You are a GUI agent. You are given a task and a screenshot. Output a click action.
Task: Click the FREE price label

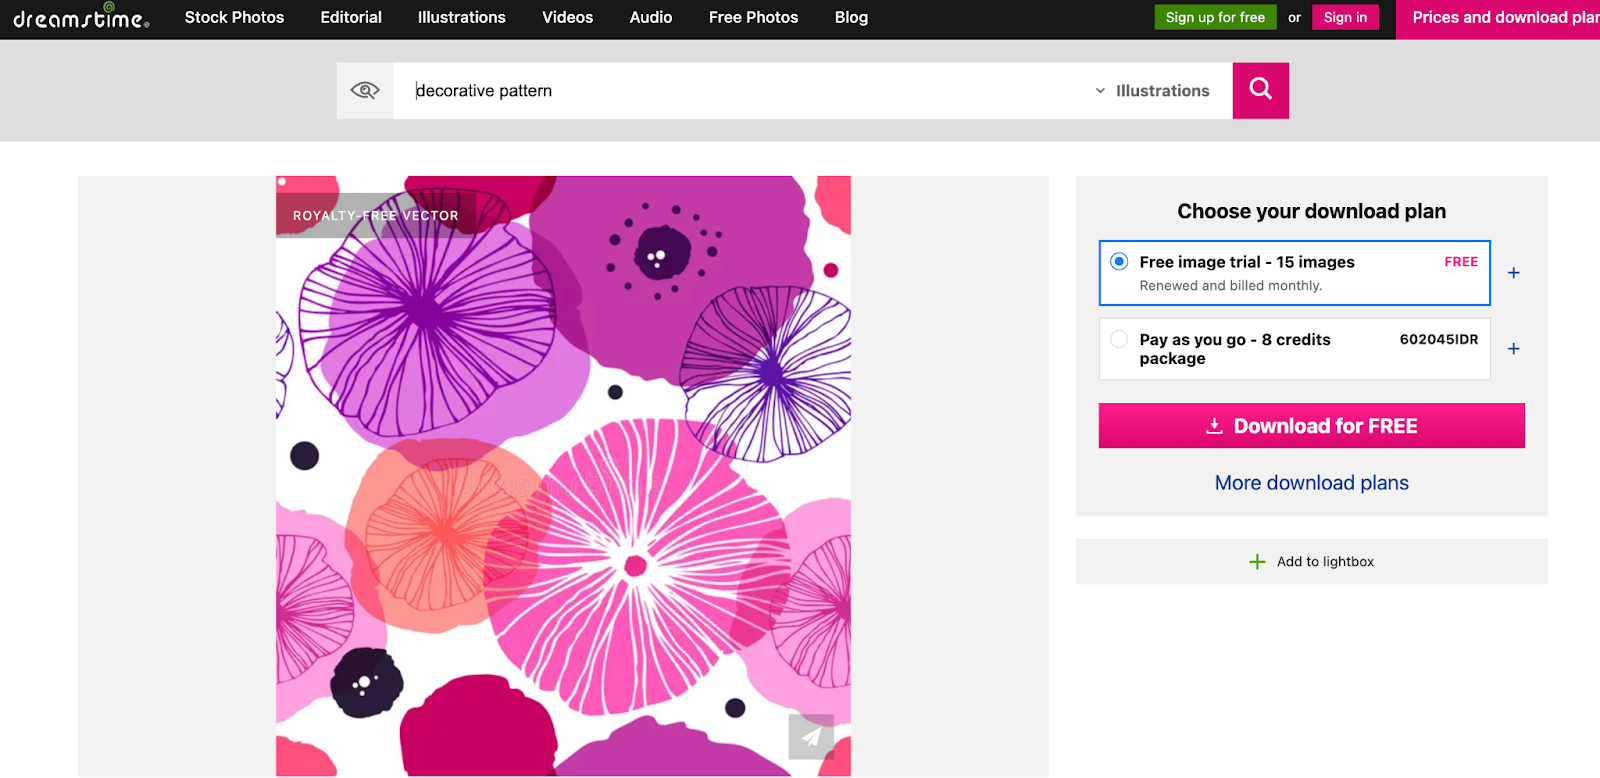point(1461,262)
